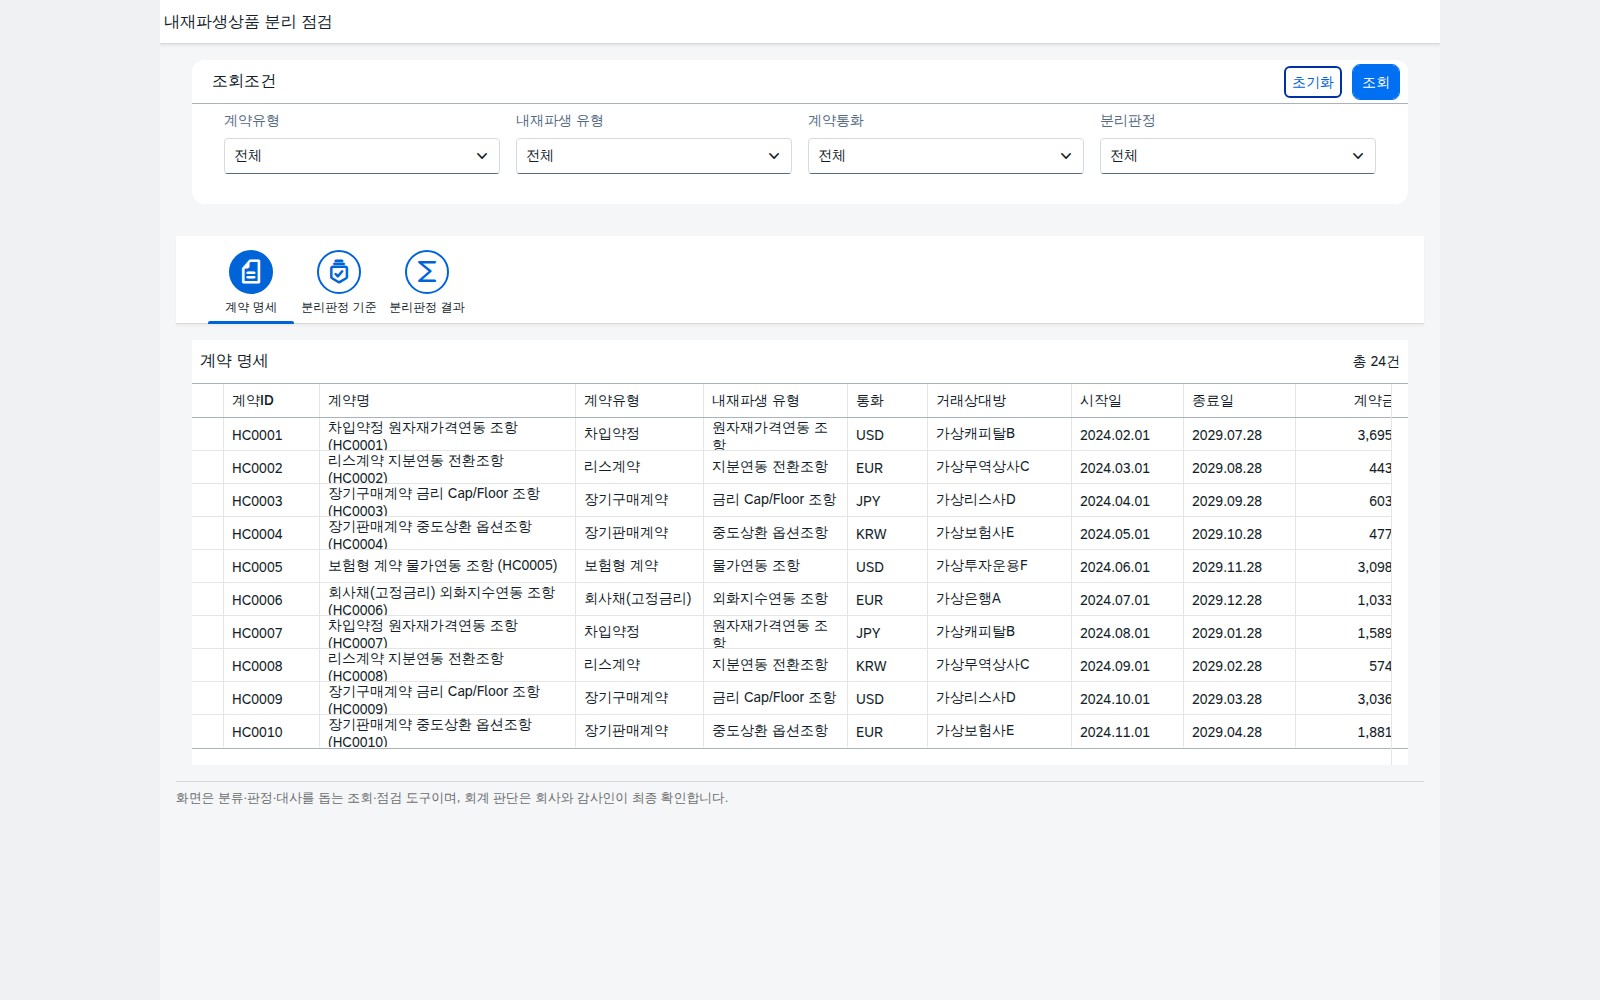Select the HC0008 contract ID cell
The width and height of the screenshot is (1600, 1000).
coord(271,666)
